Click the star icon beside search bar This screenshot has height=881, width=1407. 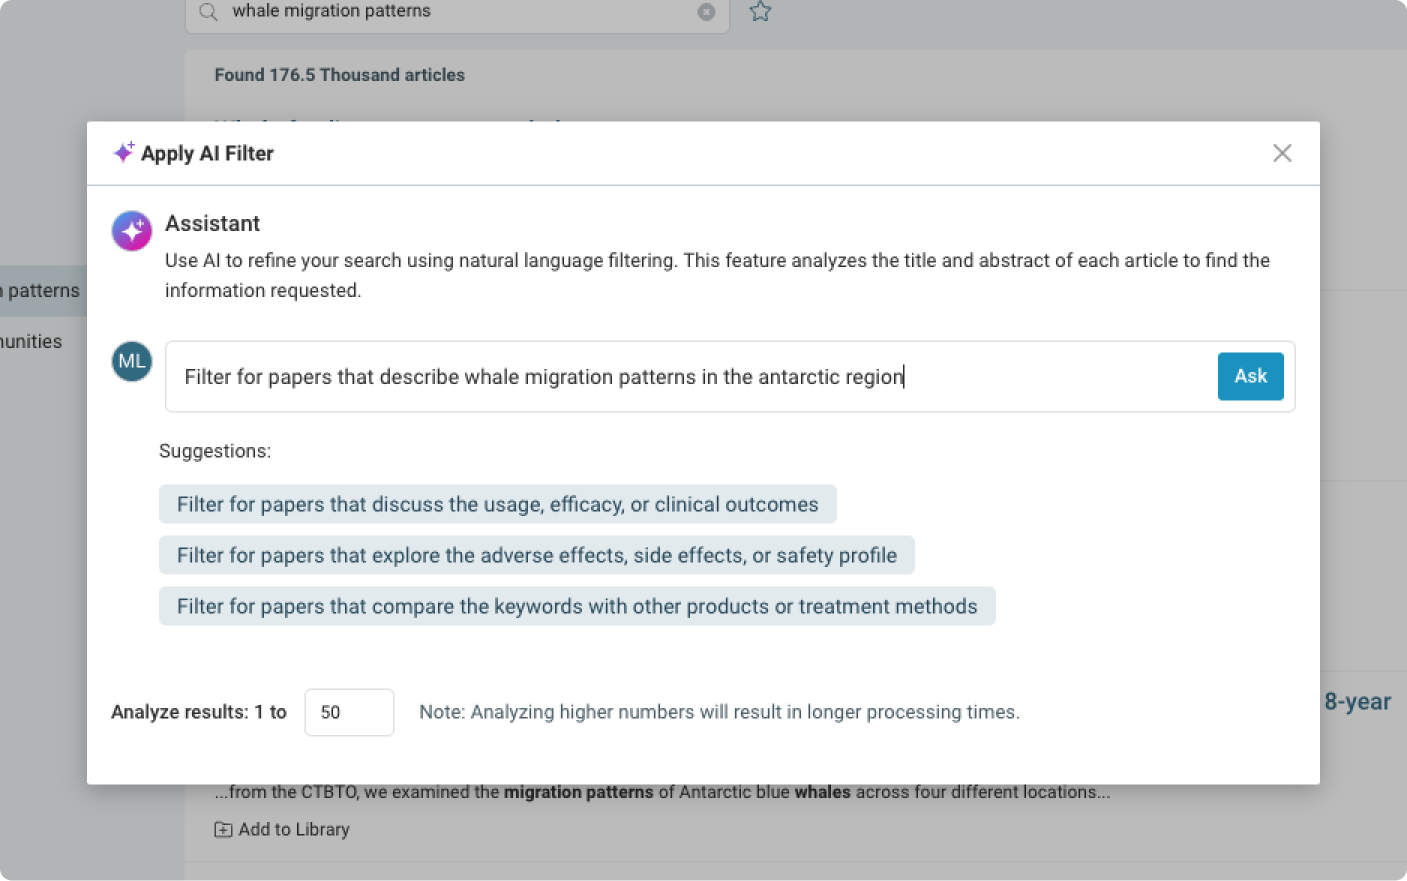(x=760, y=12)
